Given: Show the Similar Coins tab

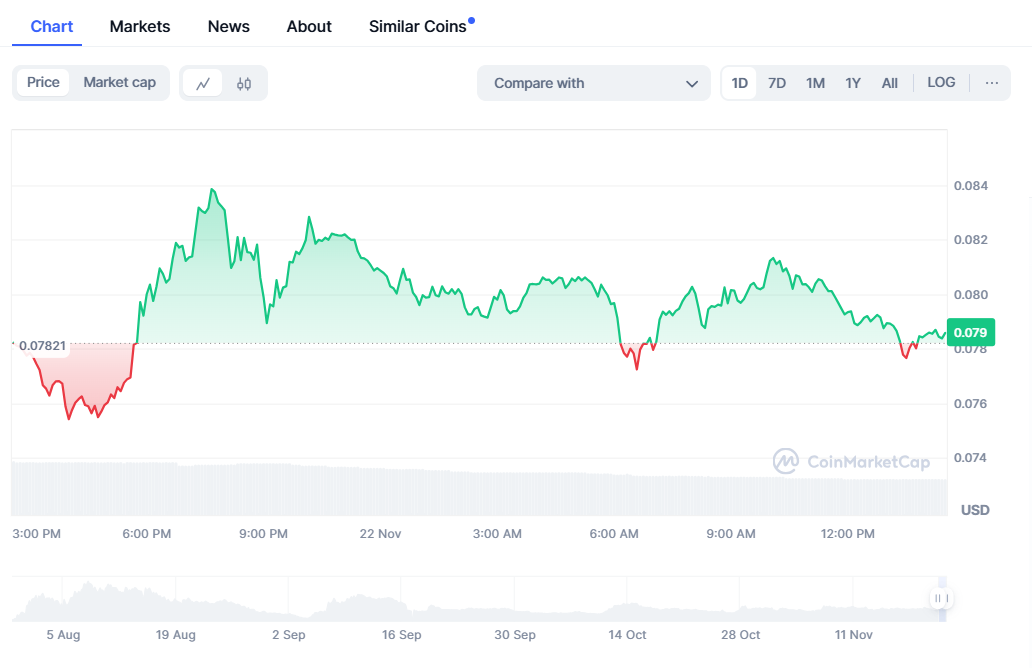Looking at the screenshot, I should [x=418, y=26].
